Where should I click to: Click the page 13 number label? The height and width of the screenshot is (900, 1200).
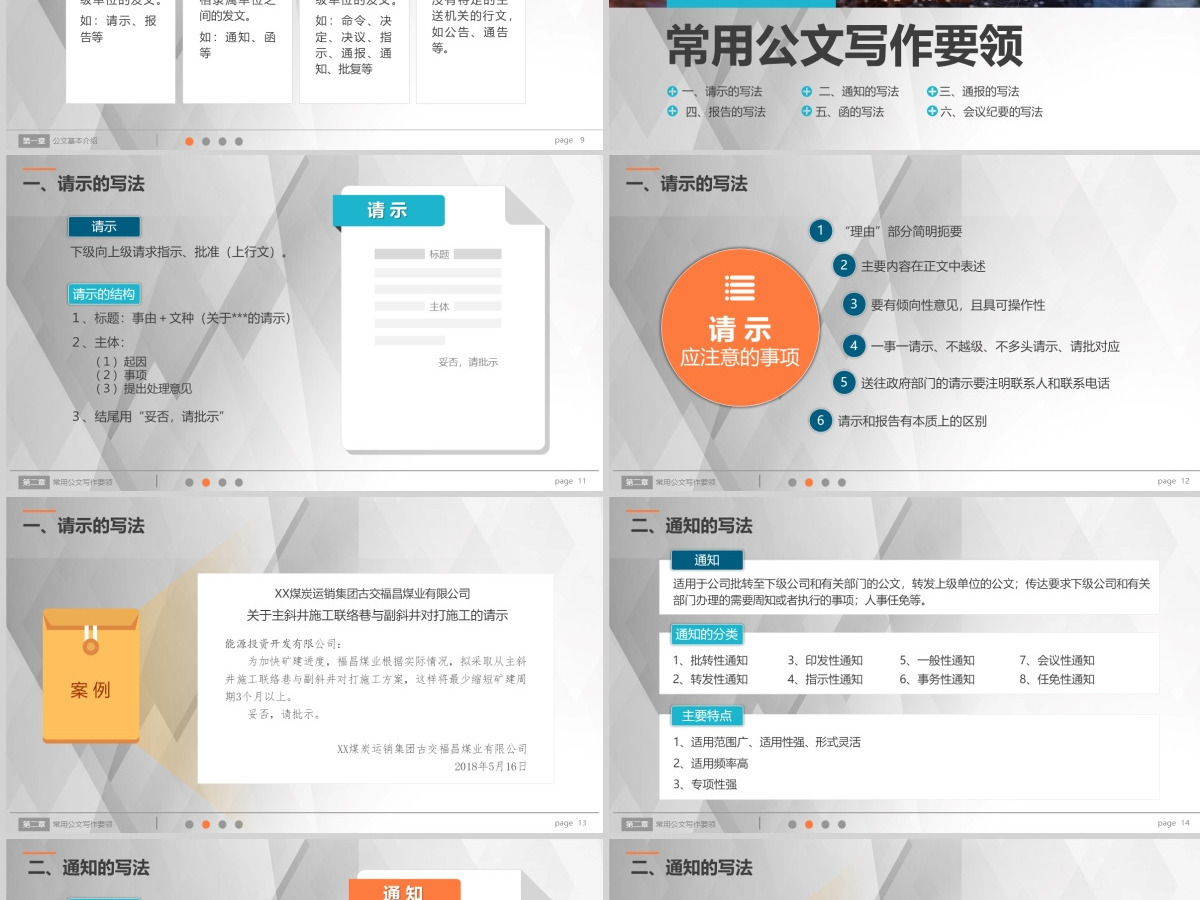click(571, 823)
